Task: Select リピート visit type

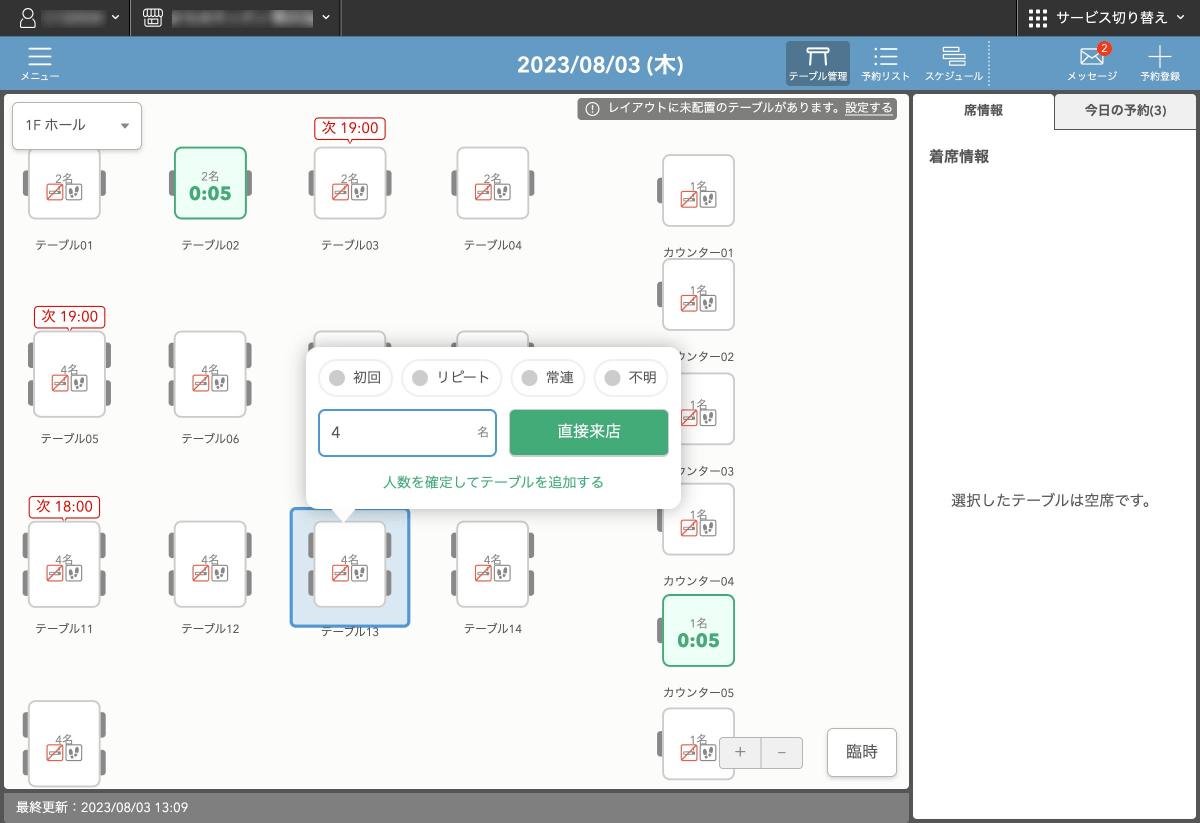Action: coord(452,378)
